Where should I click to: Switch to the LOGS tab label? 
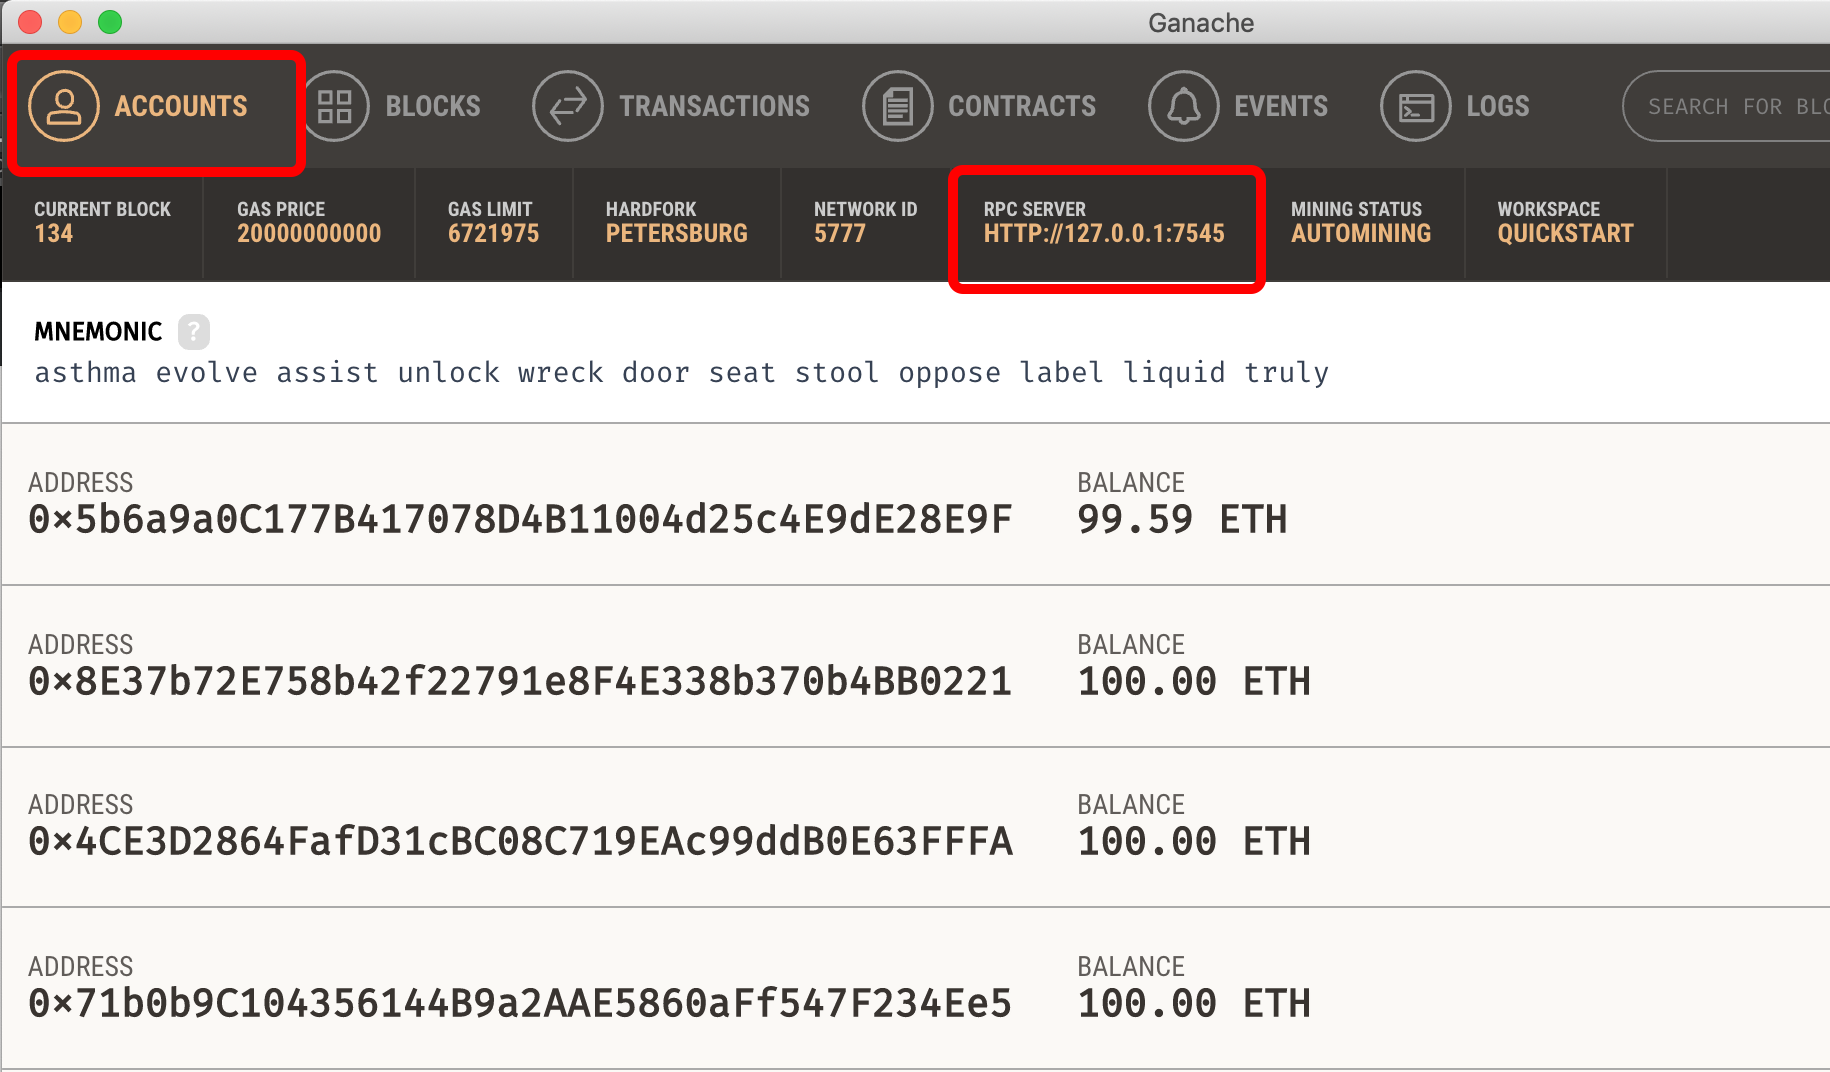pos(1498,106)
